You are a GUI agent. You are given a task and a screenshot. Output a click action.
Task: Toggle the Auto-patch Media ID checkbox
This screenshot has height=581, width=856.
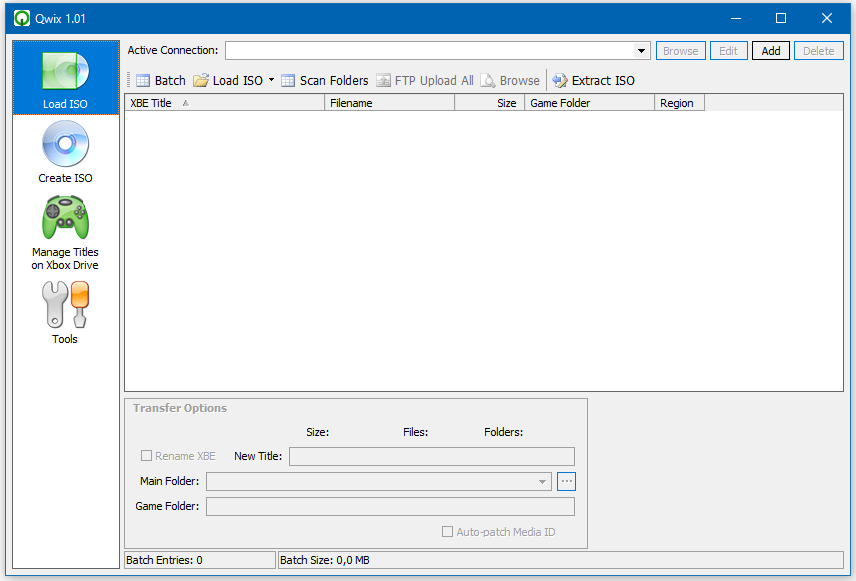pos(447,531)
